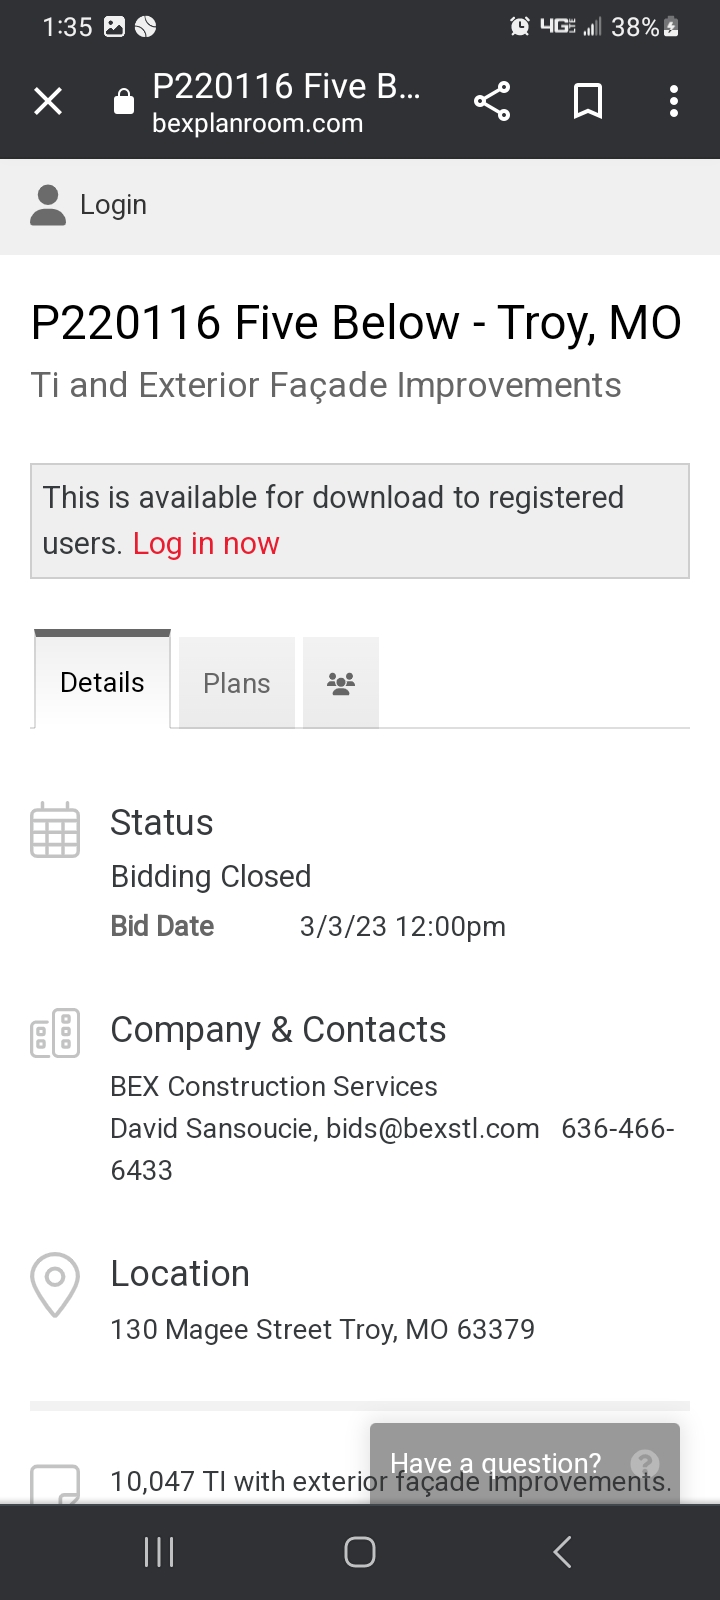This screenshot has width=720, height=1600.
Task: Select the Details tab
Action: coord(102,682)
